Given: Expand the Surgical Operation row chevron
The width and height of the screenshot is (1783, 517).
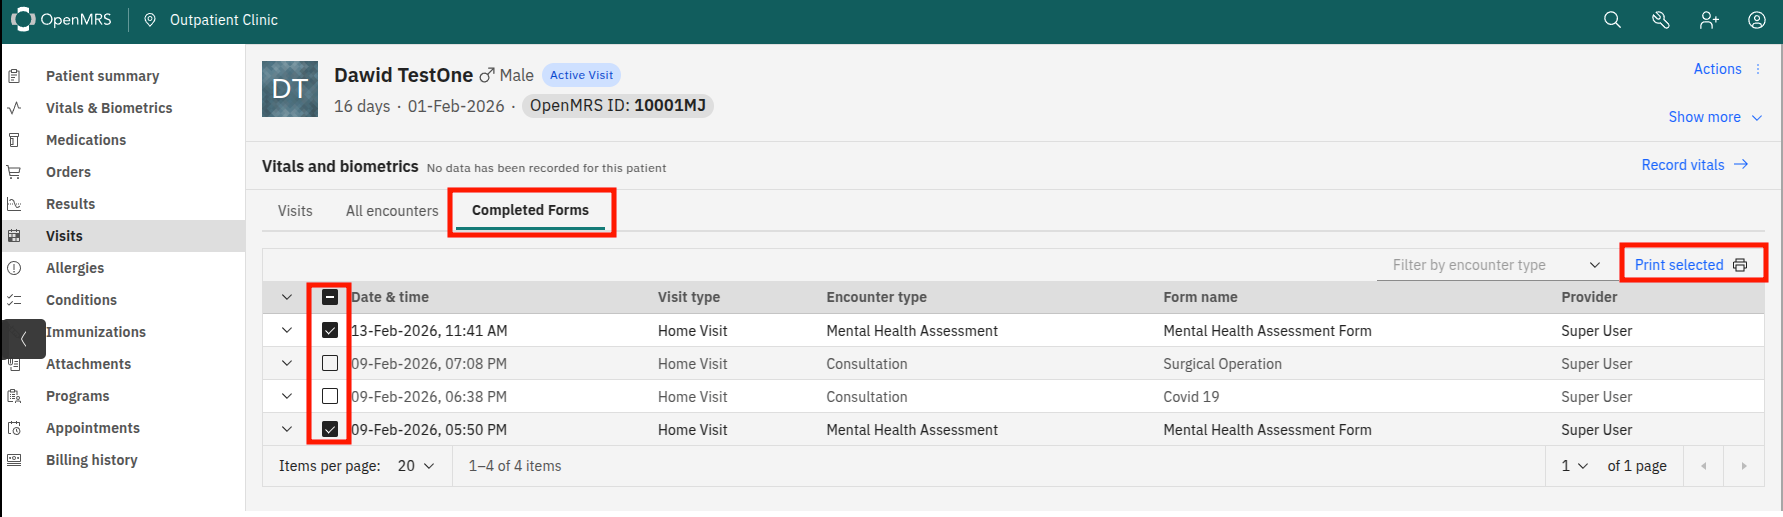Looking at the screenshot, I should 287,363.
